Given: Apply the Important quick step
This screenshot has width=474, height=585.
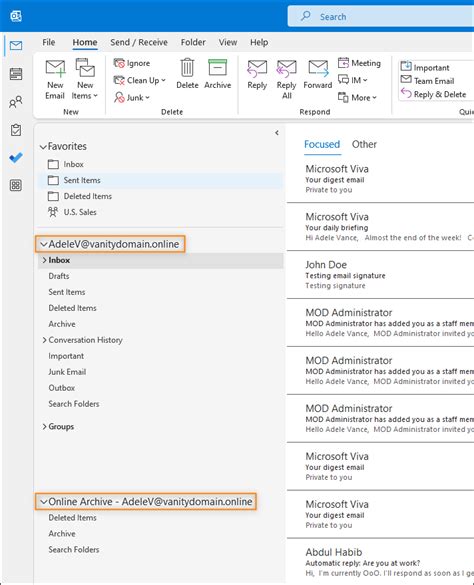Looking at the screenshot, I should [x=425, y=67].
